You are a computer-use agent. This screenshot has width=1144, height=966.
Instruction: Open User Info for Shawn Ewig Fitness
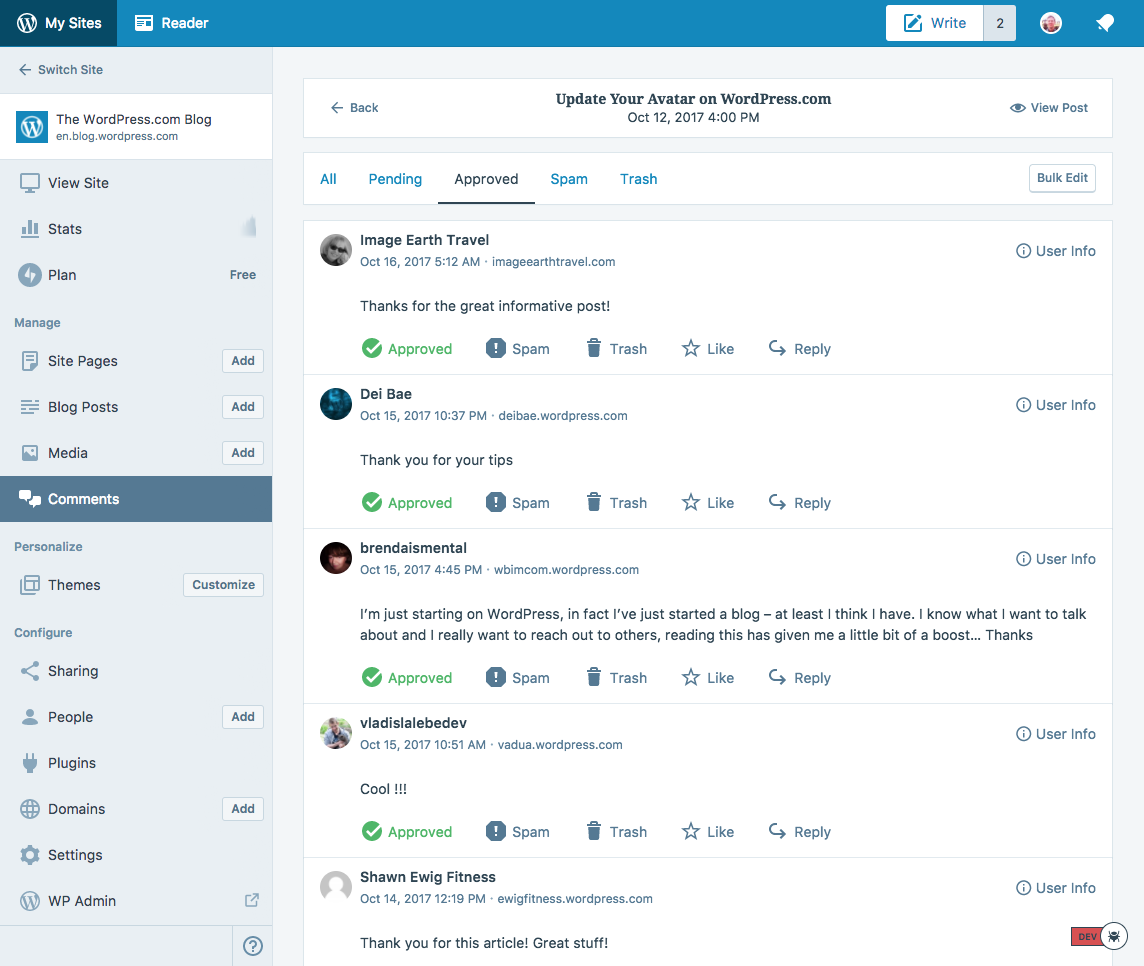1056,888
